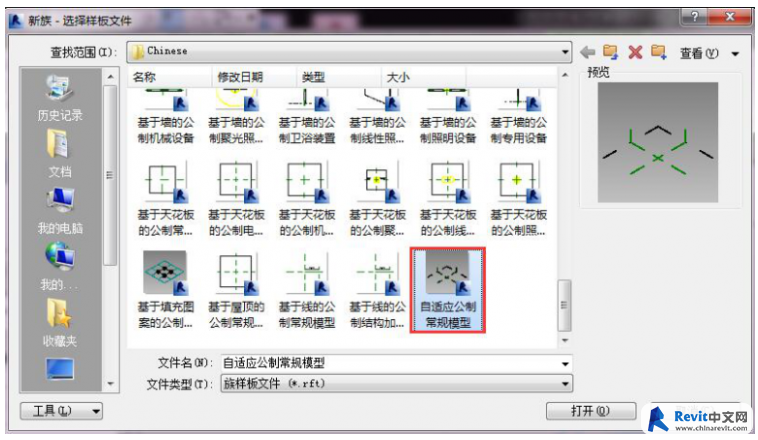Select 自适应公制常规模型 template

pyautogui.click(x=448, y=290)
